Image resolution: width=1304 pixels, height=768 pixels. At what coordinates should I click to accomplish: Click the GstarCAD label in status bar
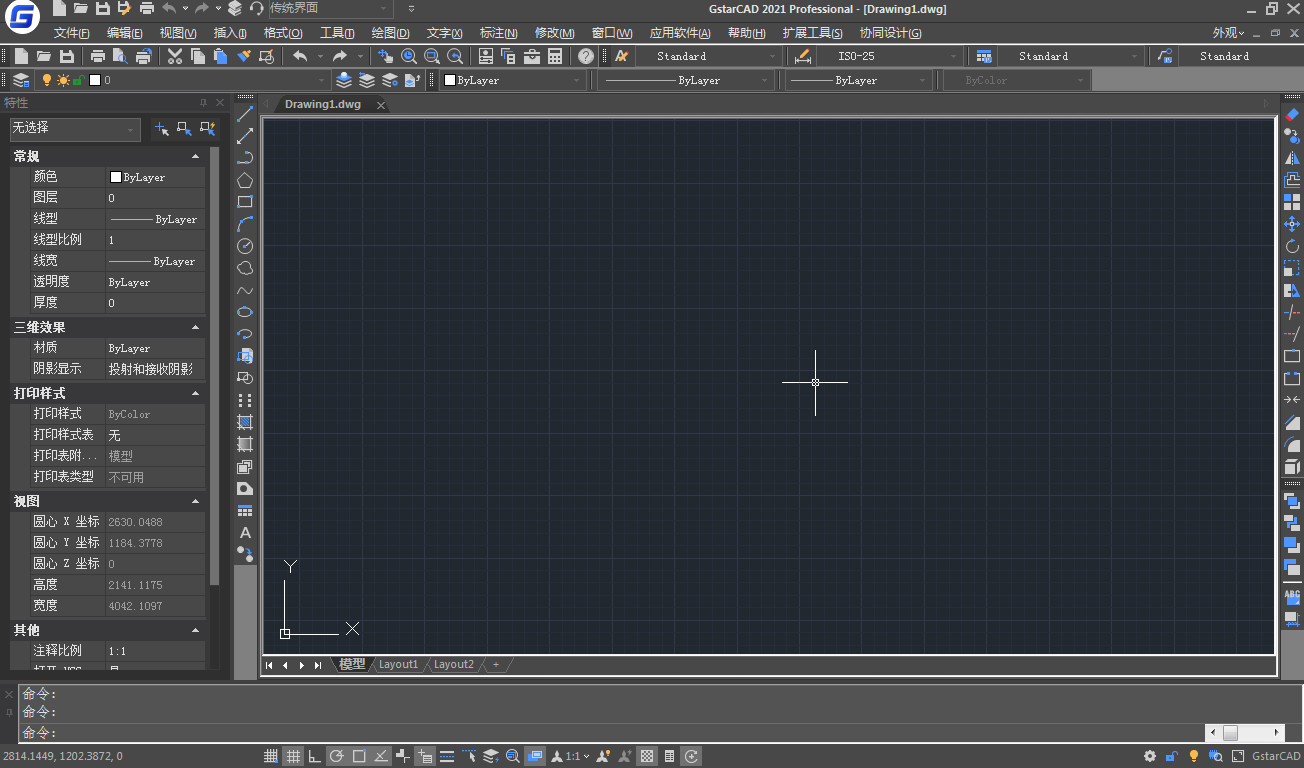[1276, 756]
